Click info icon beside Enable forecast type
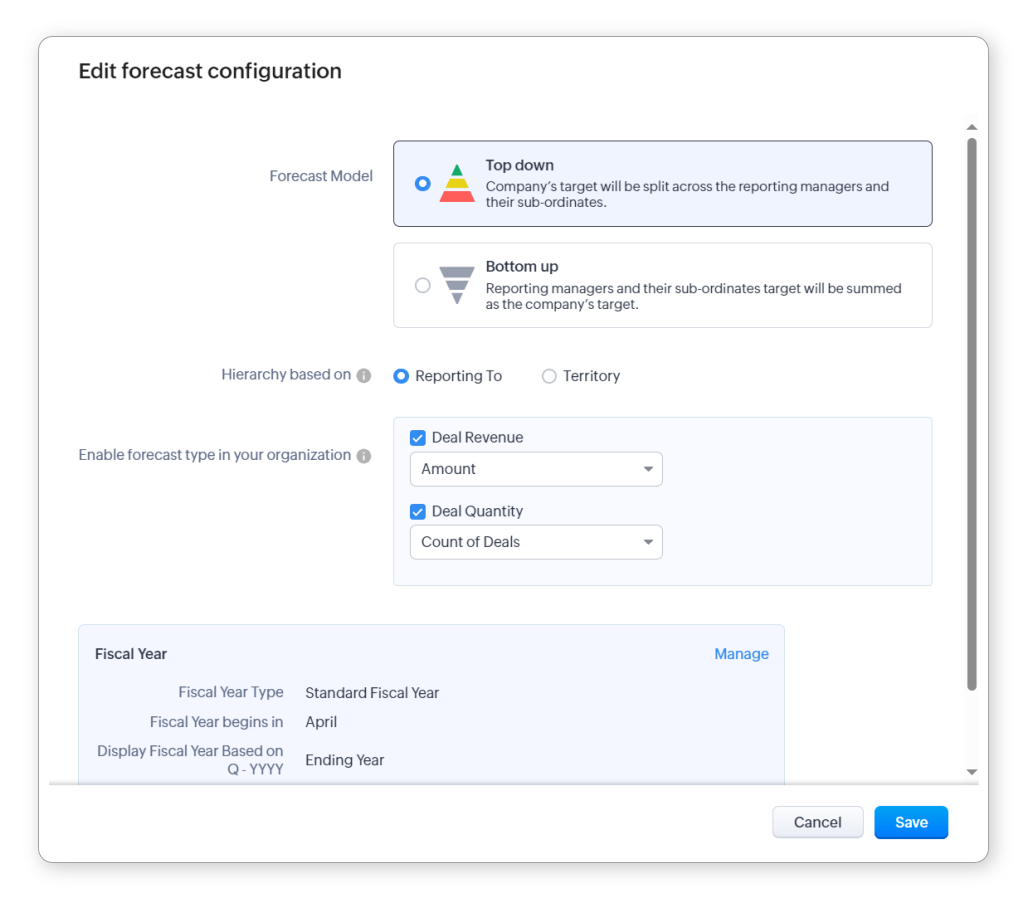 click(x=364, y=456)
